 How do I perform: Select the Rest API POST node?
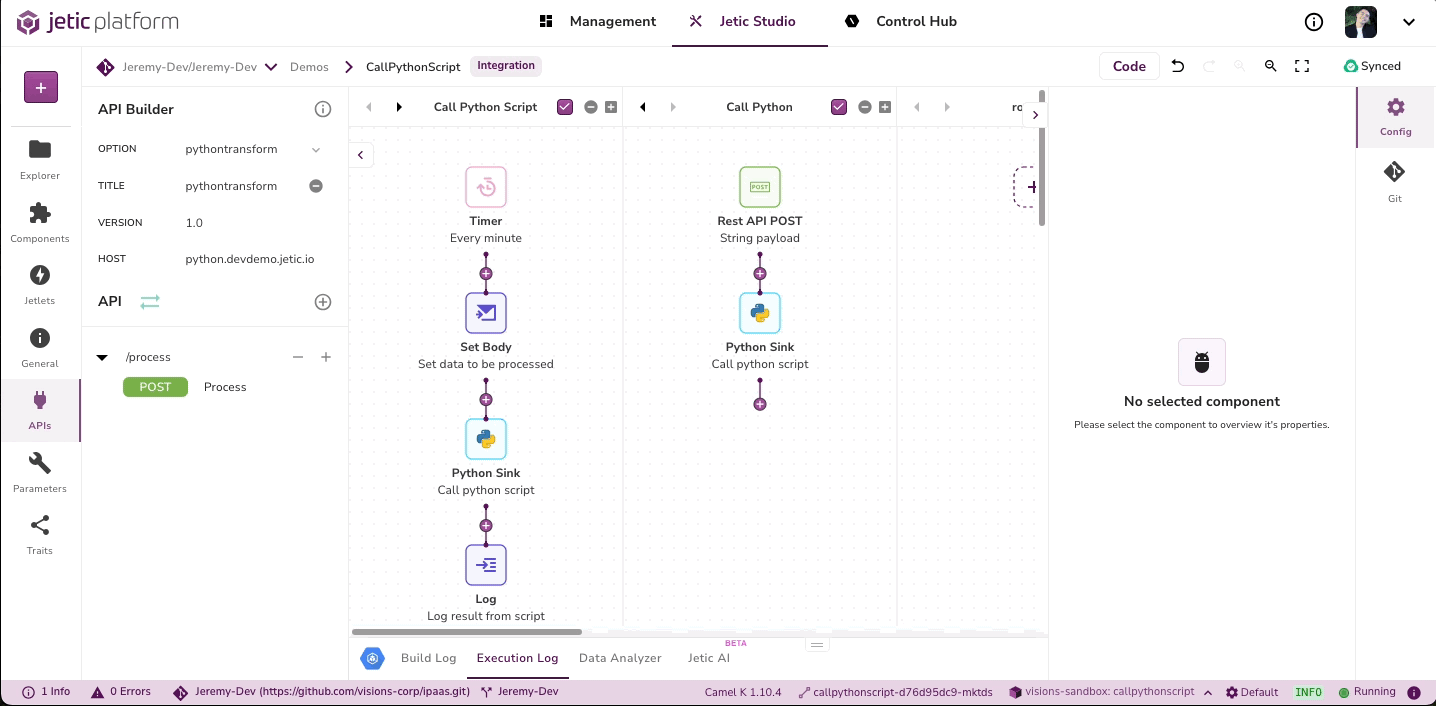coord(760,187)
